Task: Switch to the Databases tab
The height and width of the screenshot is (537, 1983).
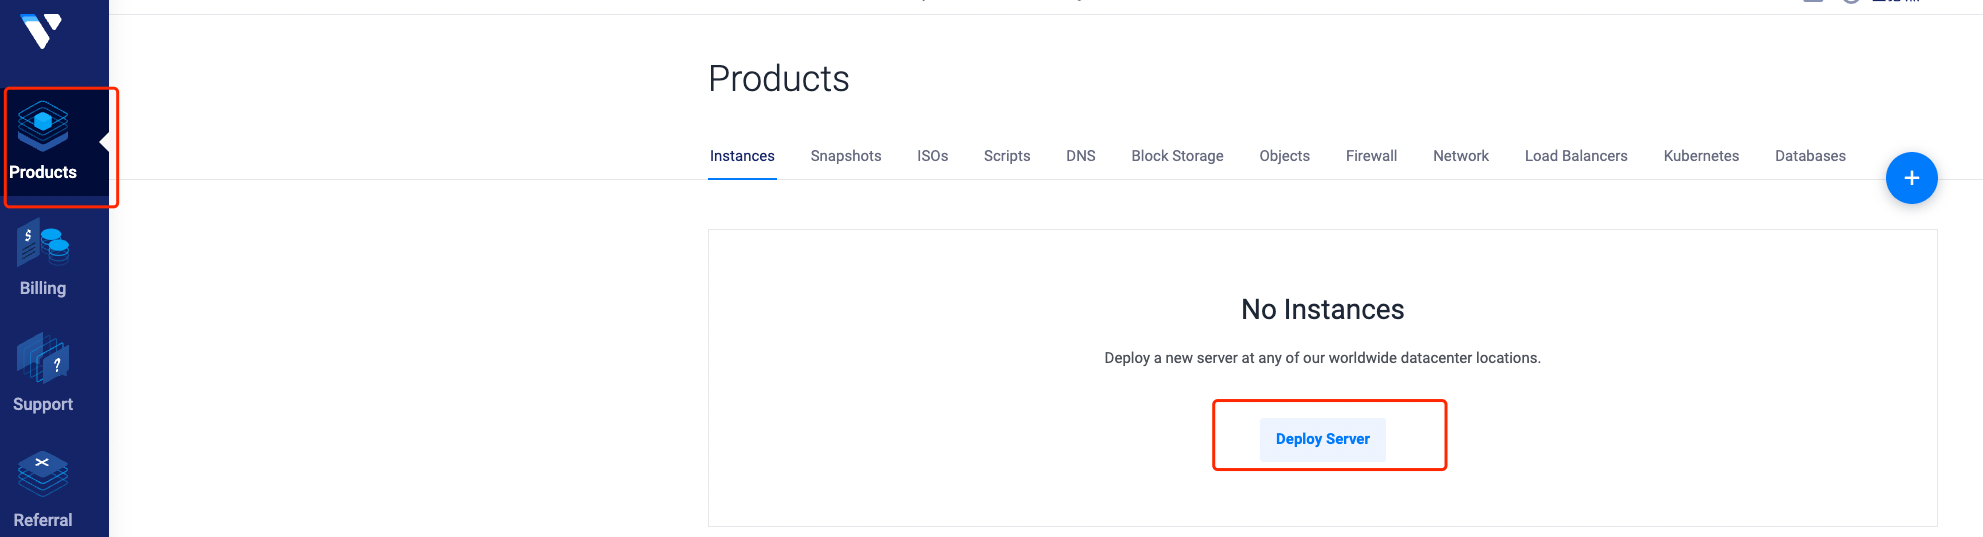Action: [1809, 156]
